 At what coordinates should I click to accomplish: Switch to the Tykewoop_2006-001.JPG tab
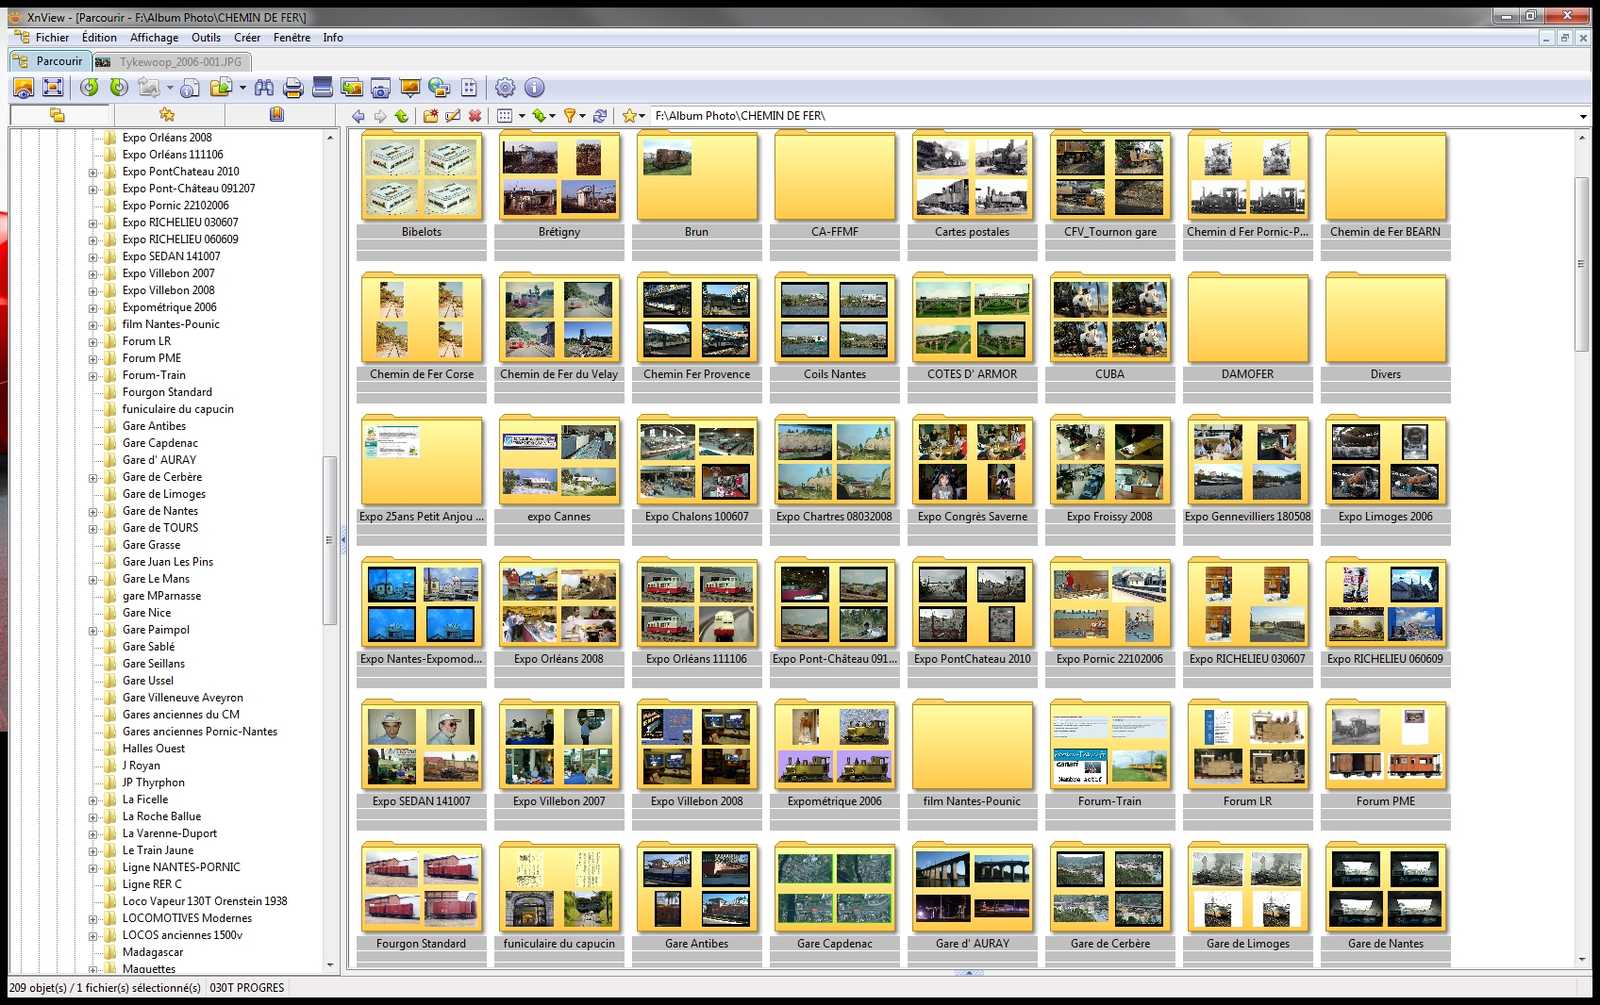coord(170,62)
